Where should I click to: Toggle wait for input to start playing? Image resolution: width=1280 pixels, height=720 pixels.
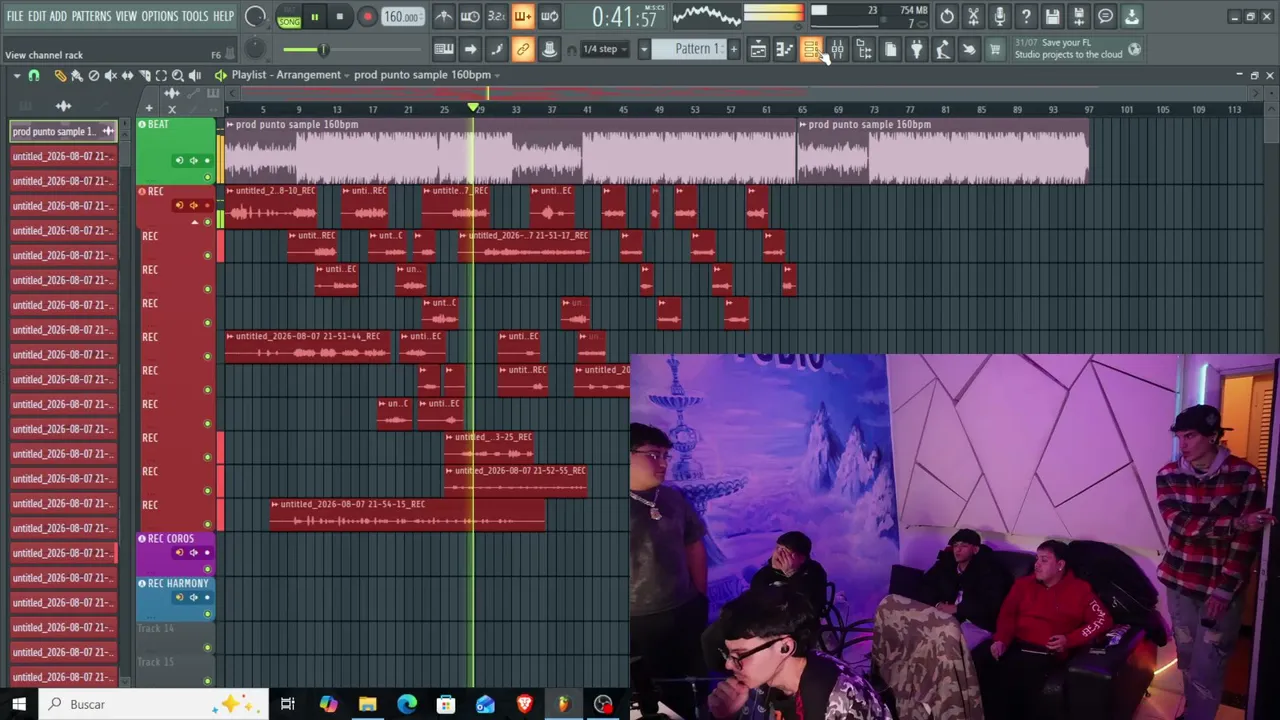(469, 16)
